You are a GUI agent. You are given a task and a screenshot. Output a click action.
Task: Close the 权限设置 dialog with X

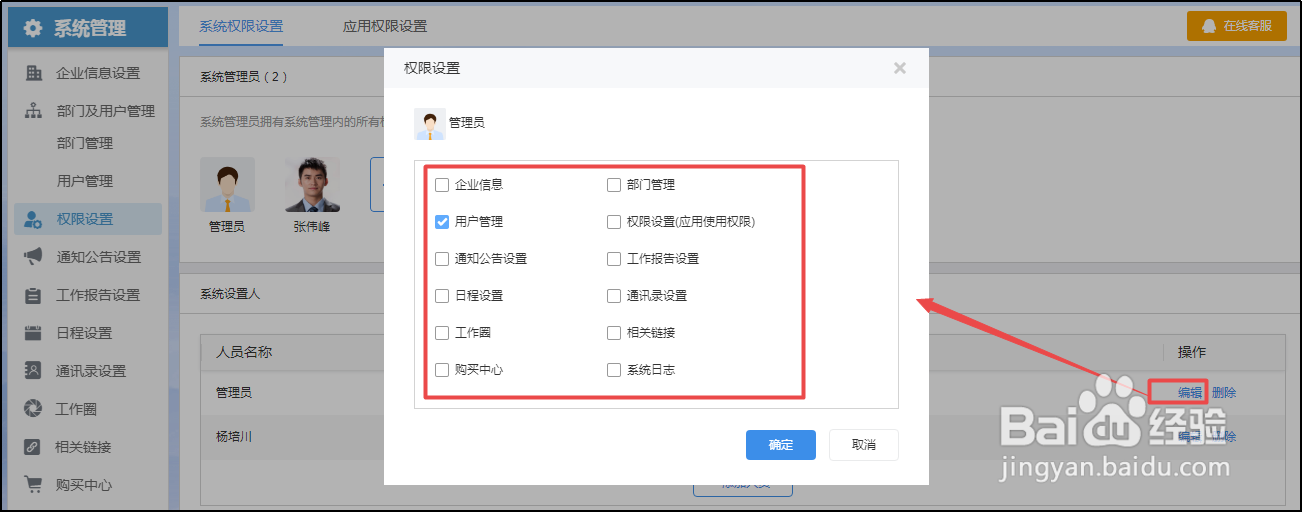tap(900, 68)
